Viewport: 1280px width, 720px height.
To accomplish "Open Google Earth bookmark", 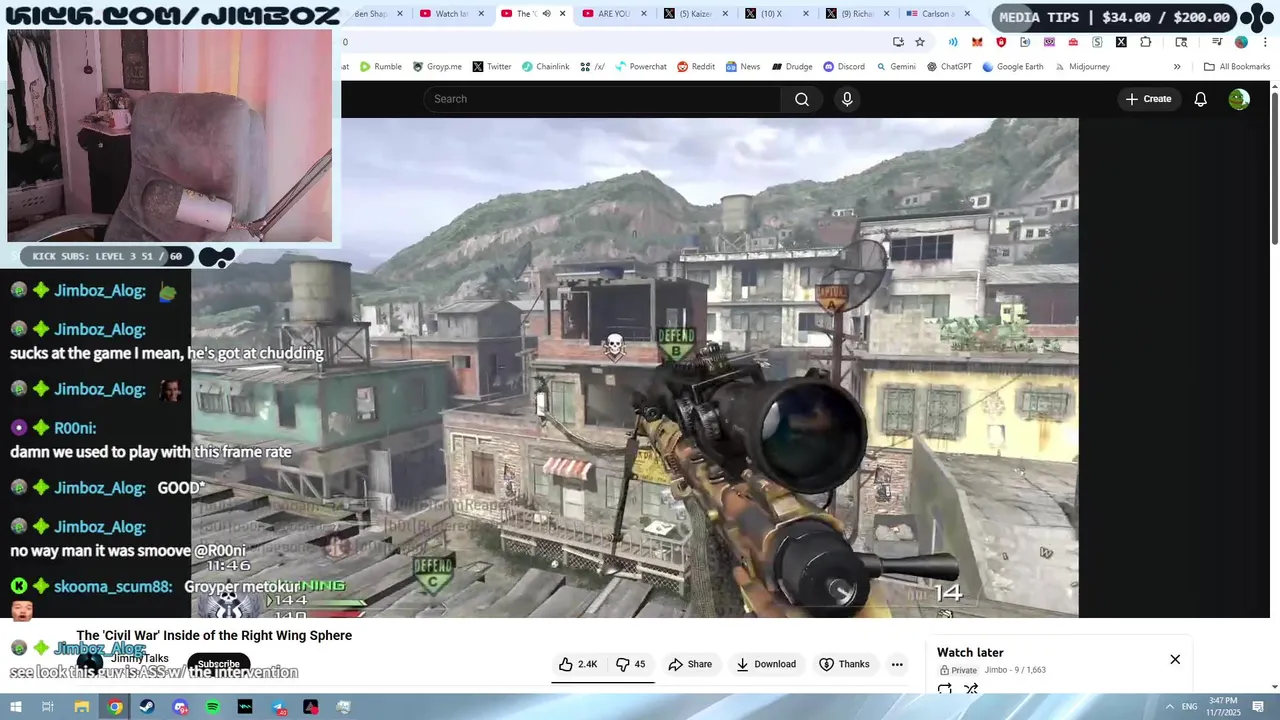I will (1013, 67).
